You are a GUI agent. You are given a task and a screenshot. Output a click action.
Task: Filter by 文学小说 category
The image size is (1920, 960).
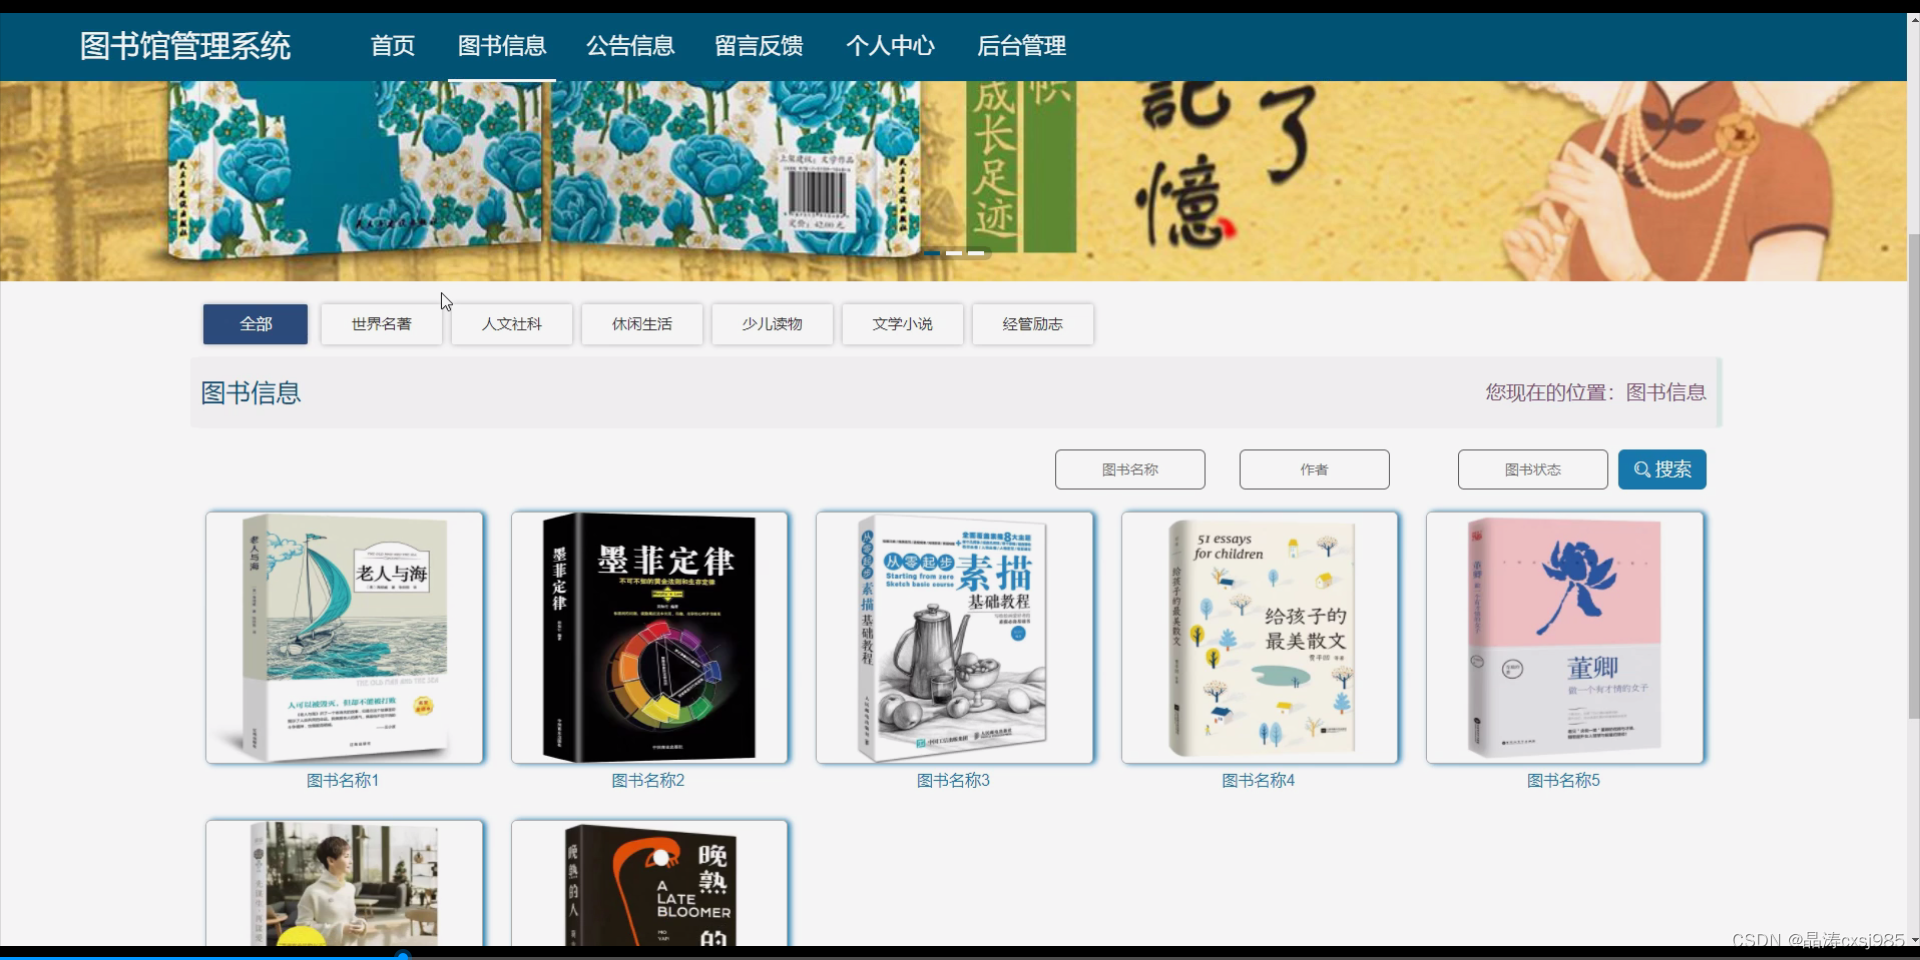pyautogui.click(x=902, y=324)
